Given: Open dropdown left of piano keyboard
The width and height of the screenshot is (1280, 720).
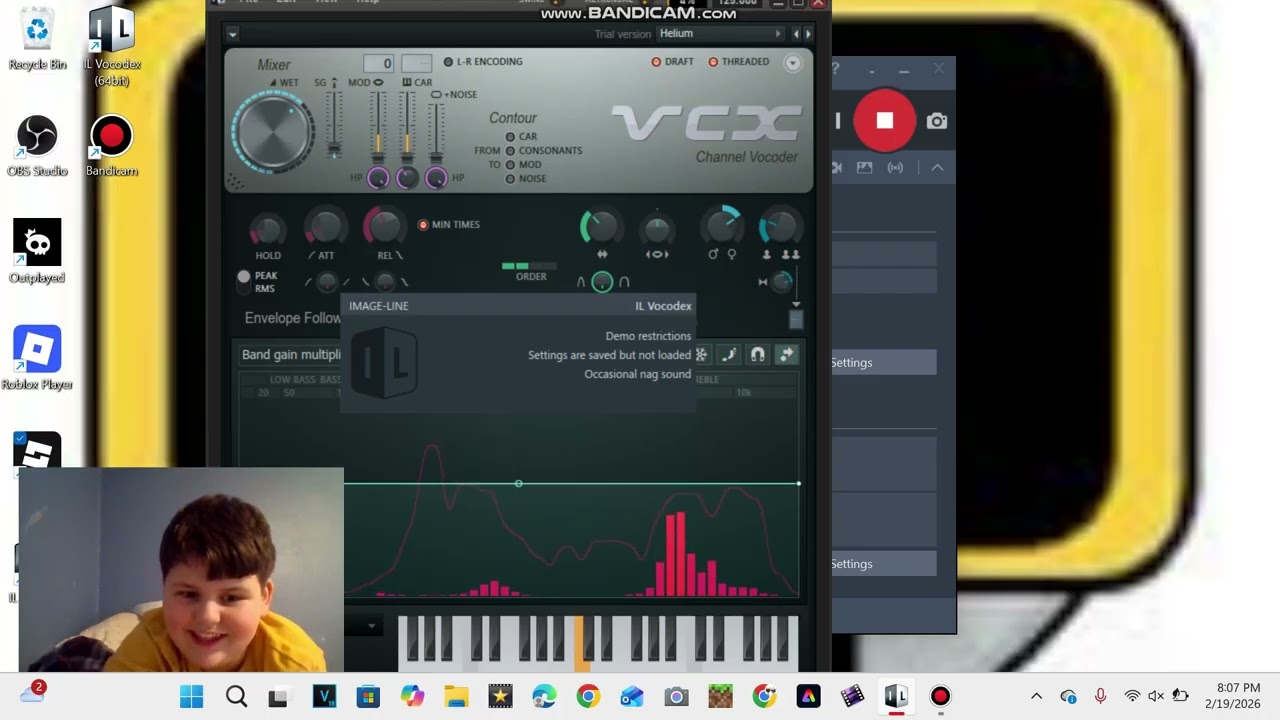Looking at the screenshot, I should tap(371, 626).
